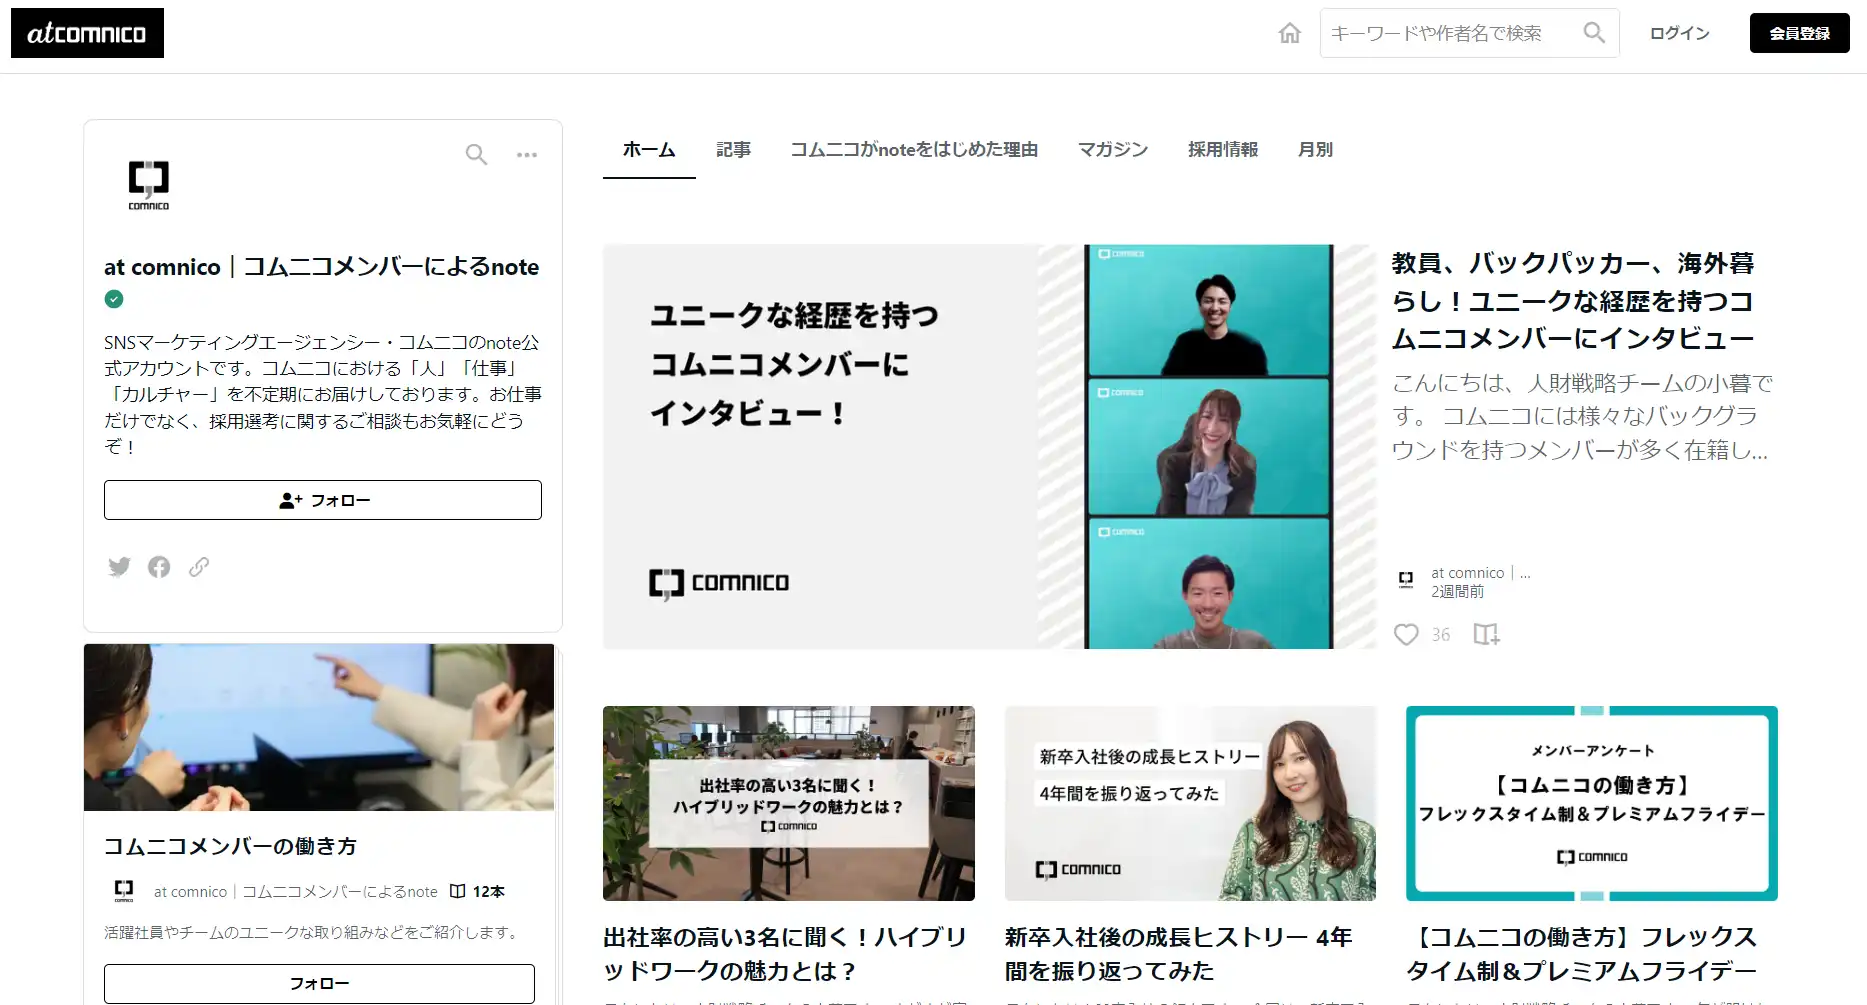Go to the home icon in the header
This screenshot has width=1867, height=1005.
point(1290,33)
